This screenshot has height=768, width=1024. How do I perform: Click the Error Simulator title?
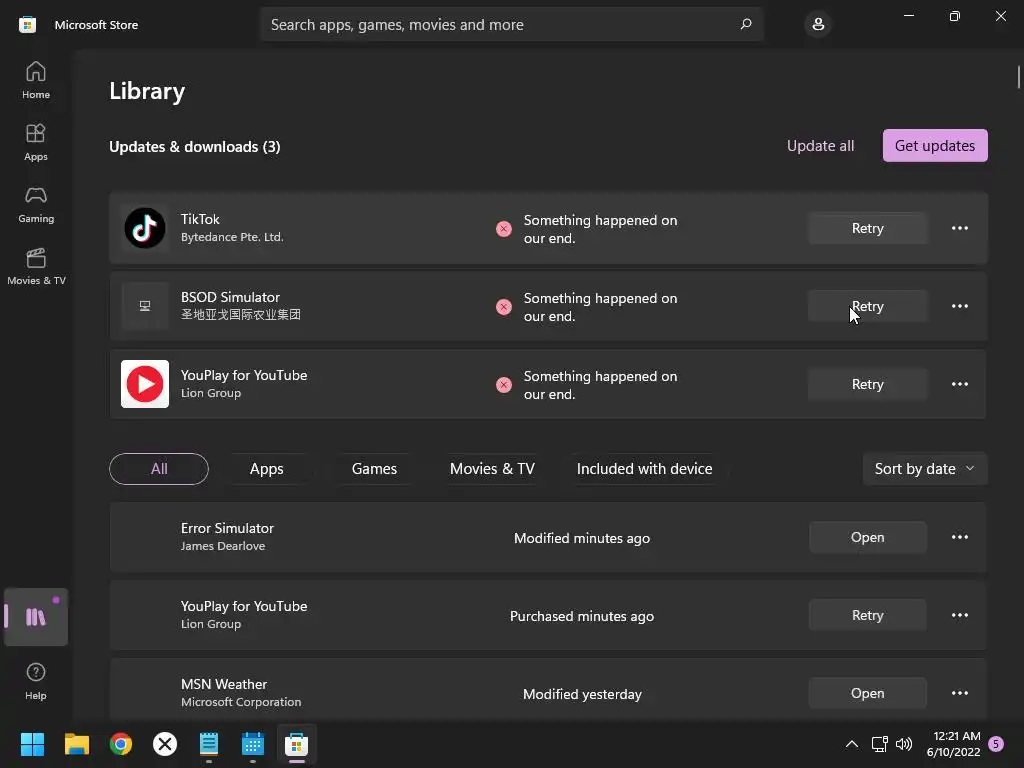coord(227,528)
